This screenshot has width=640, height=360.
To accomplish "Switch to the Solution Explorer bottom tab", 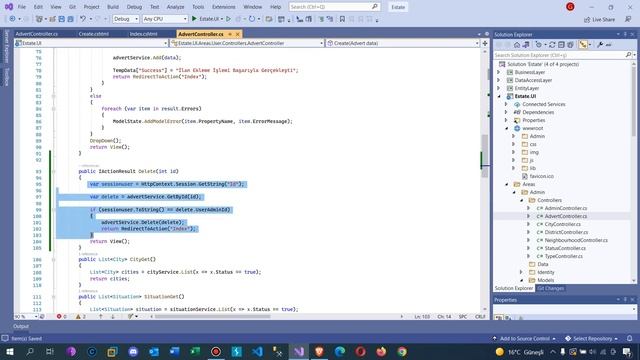I will [x=513, y=288].
